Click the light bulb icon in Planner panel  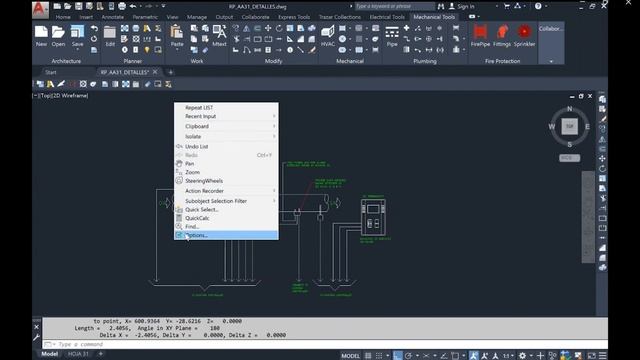point(147,50)
